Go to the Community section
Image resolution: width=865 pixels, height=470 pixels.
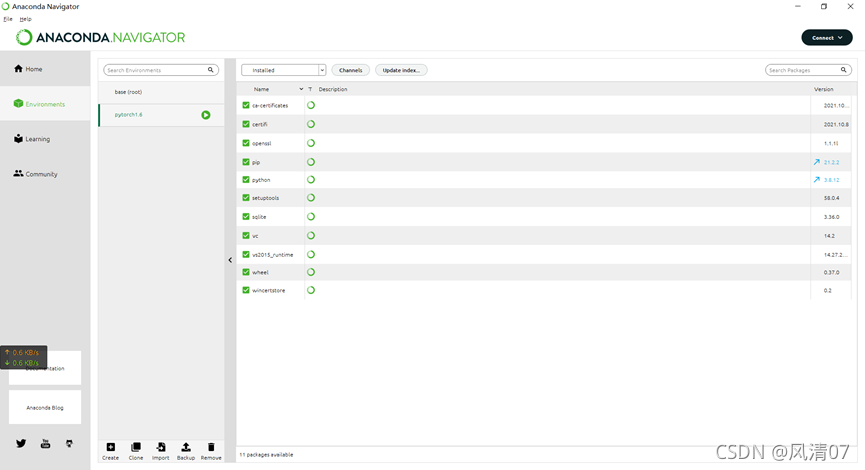[35, 174]
